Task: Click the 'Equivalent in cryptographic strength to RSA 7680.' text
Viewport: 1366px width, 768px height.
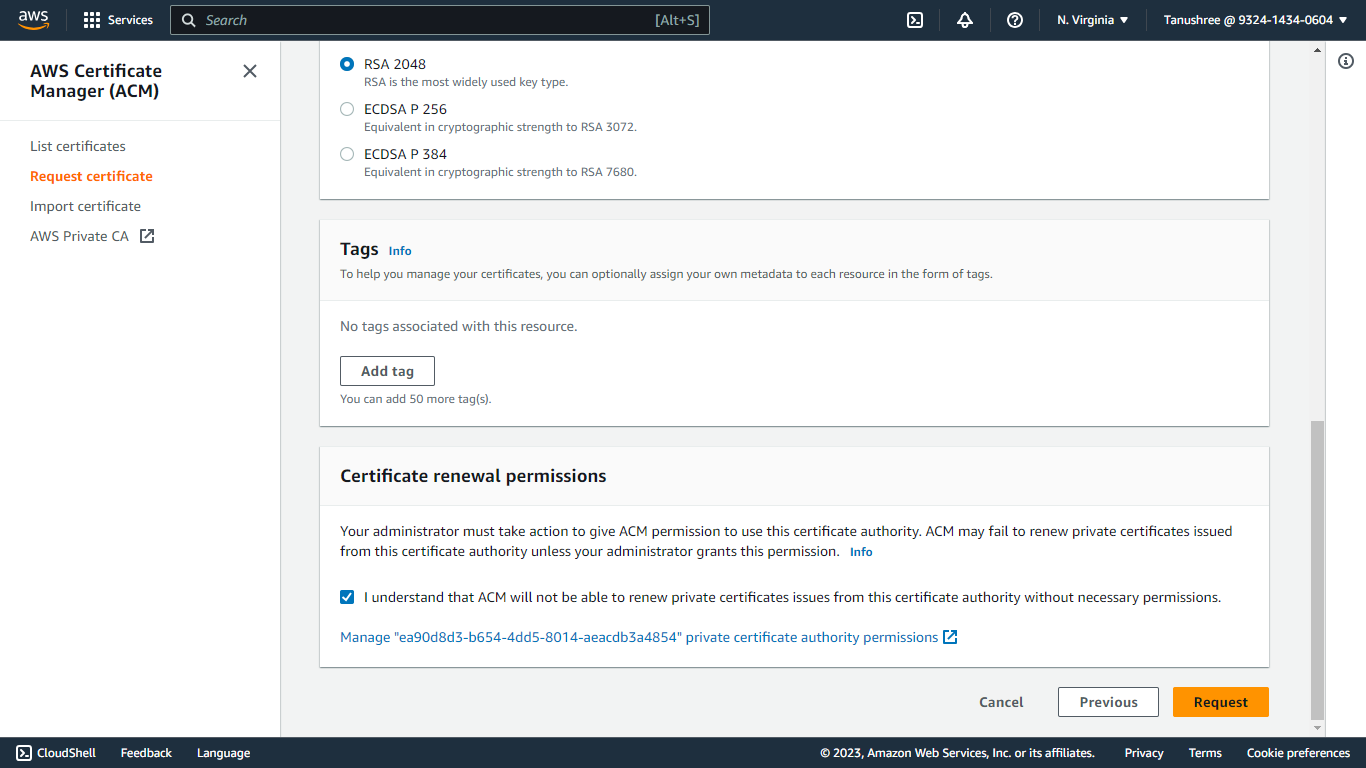Action: point(500,172)
